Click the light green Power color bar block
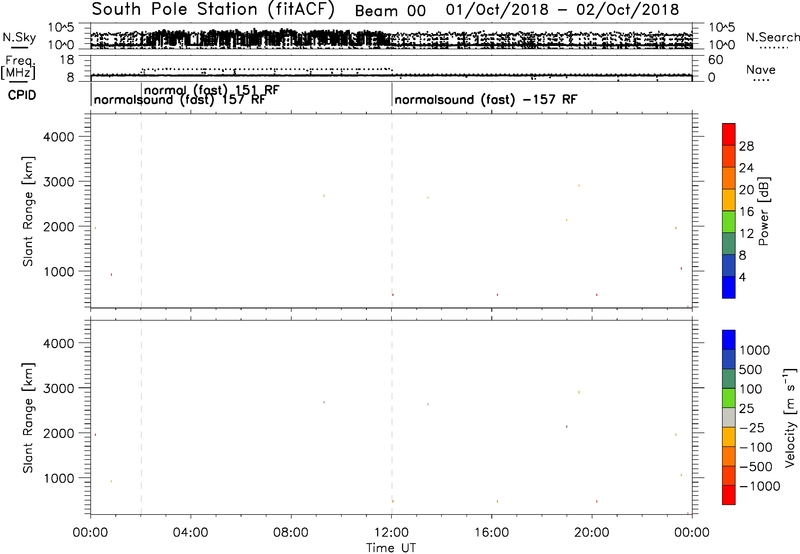Viewport: 800px width, 554px height. [x=729, y=222]
